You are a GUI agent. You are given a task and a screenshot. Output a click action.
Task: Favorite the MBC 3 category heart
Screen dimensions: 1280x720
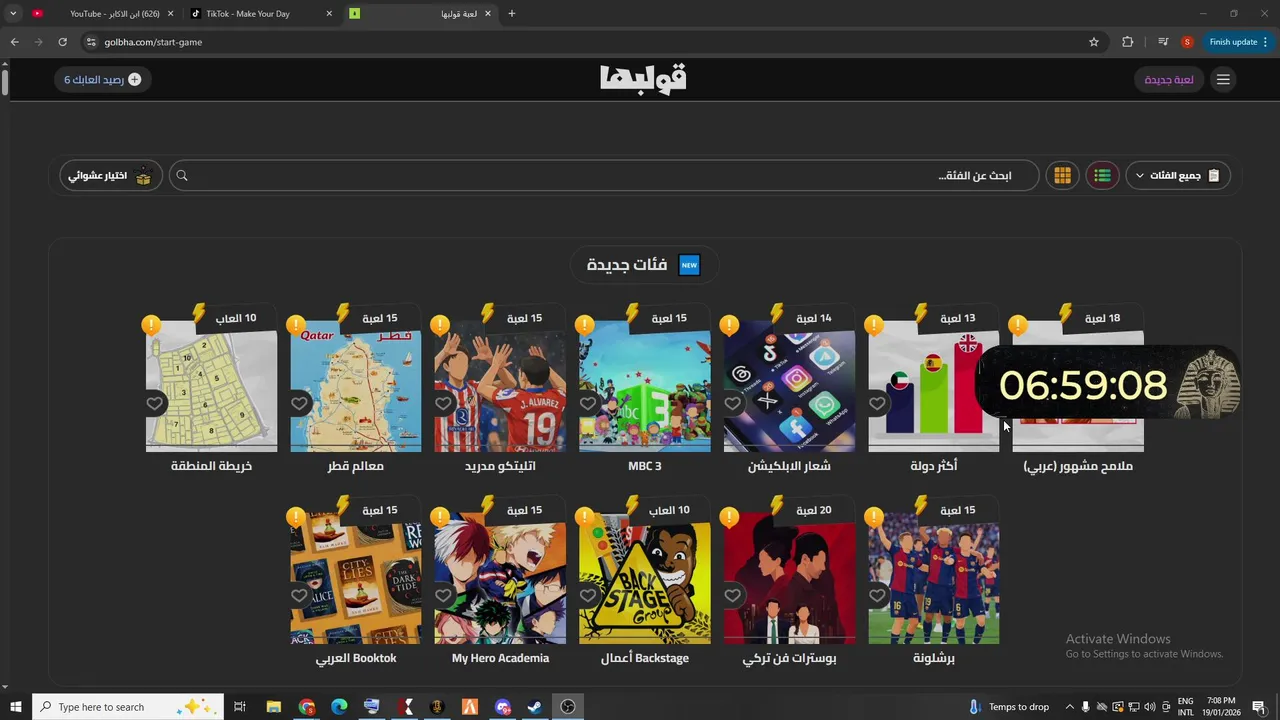(588, 403)
